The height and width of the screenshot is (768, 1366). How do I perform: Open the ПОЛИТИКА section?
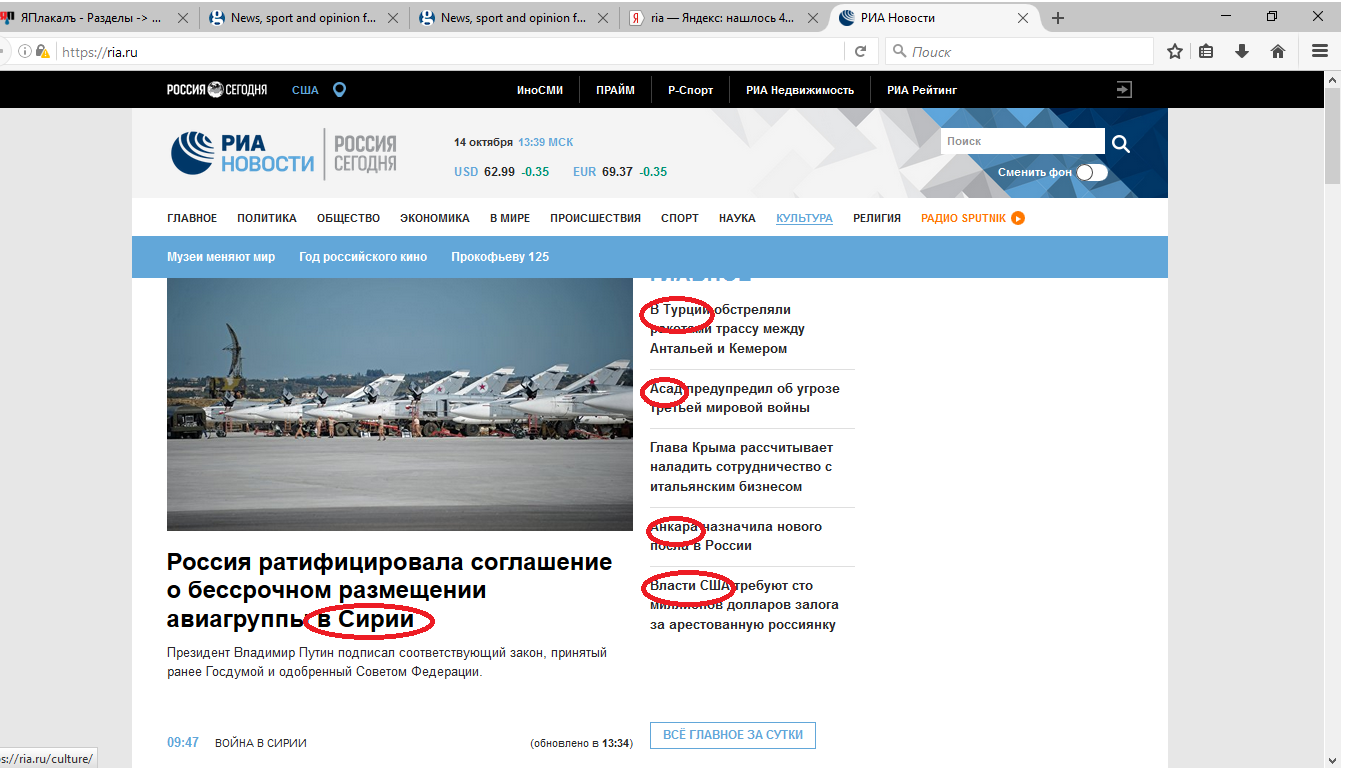point(267,218)
